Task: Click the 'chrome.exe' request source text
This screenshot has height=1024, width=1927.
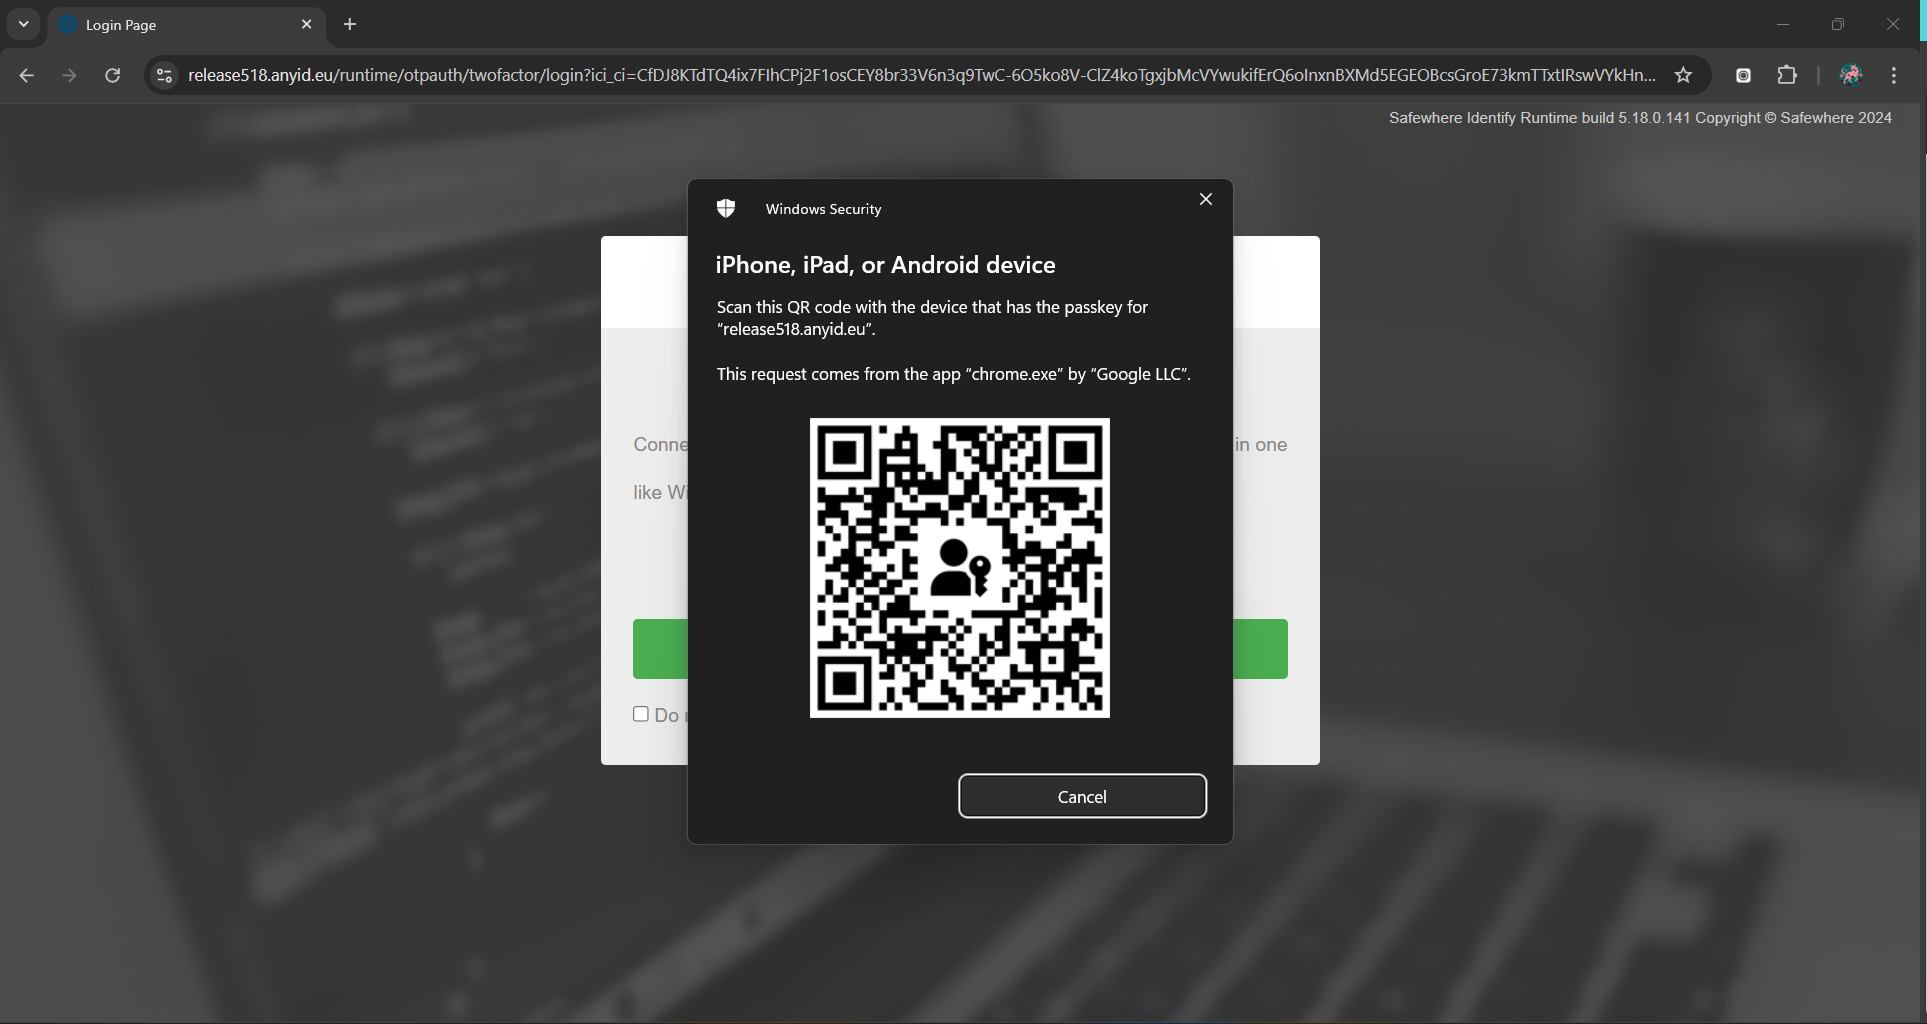Action: tap(954, 374)
